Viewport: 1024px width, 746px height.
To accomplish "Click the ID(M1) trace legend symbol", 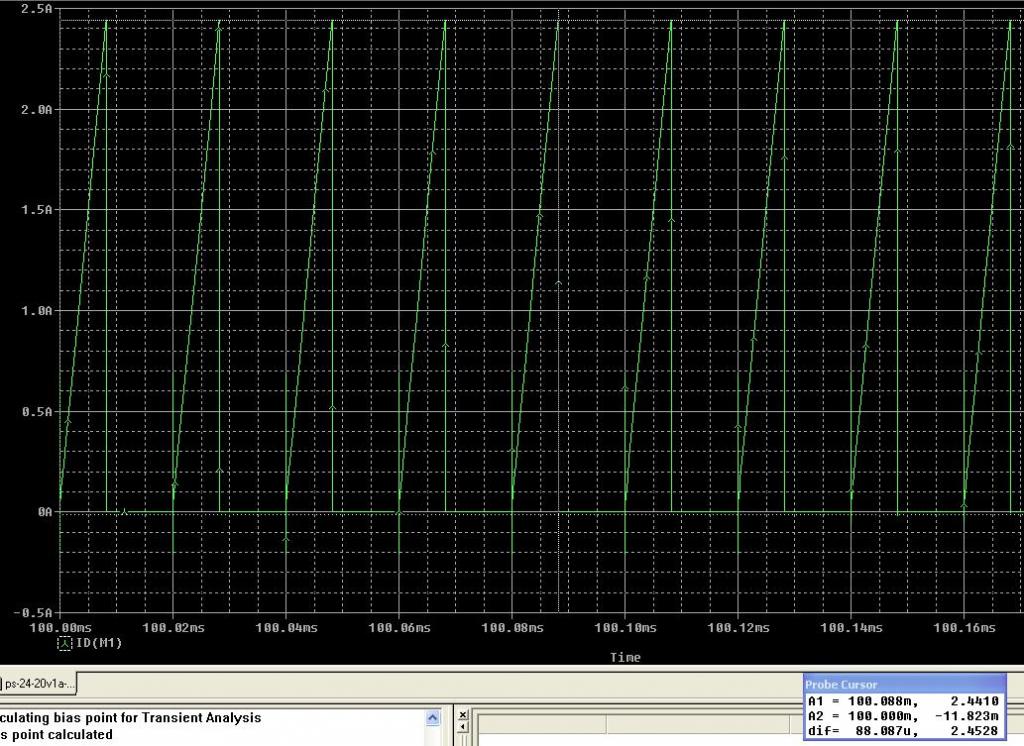I will (x=65, y=644).
